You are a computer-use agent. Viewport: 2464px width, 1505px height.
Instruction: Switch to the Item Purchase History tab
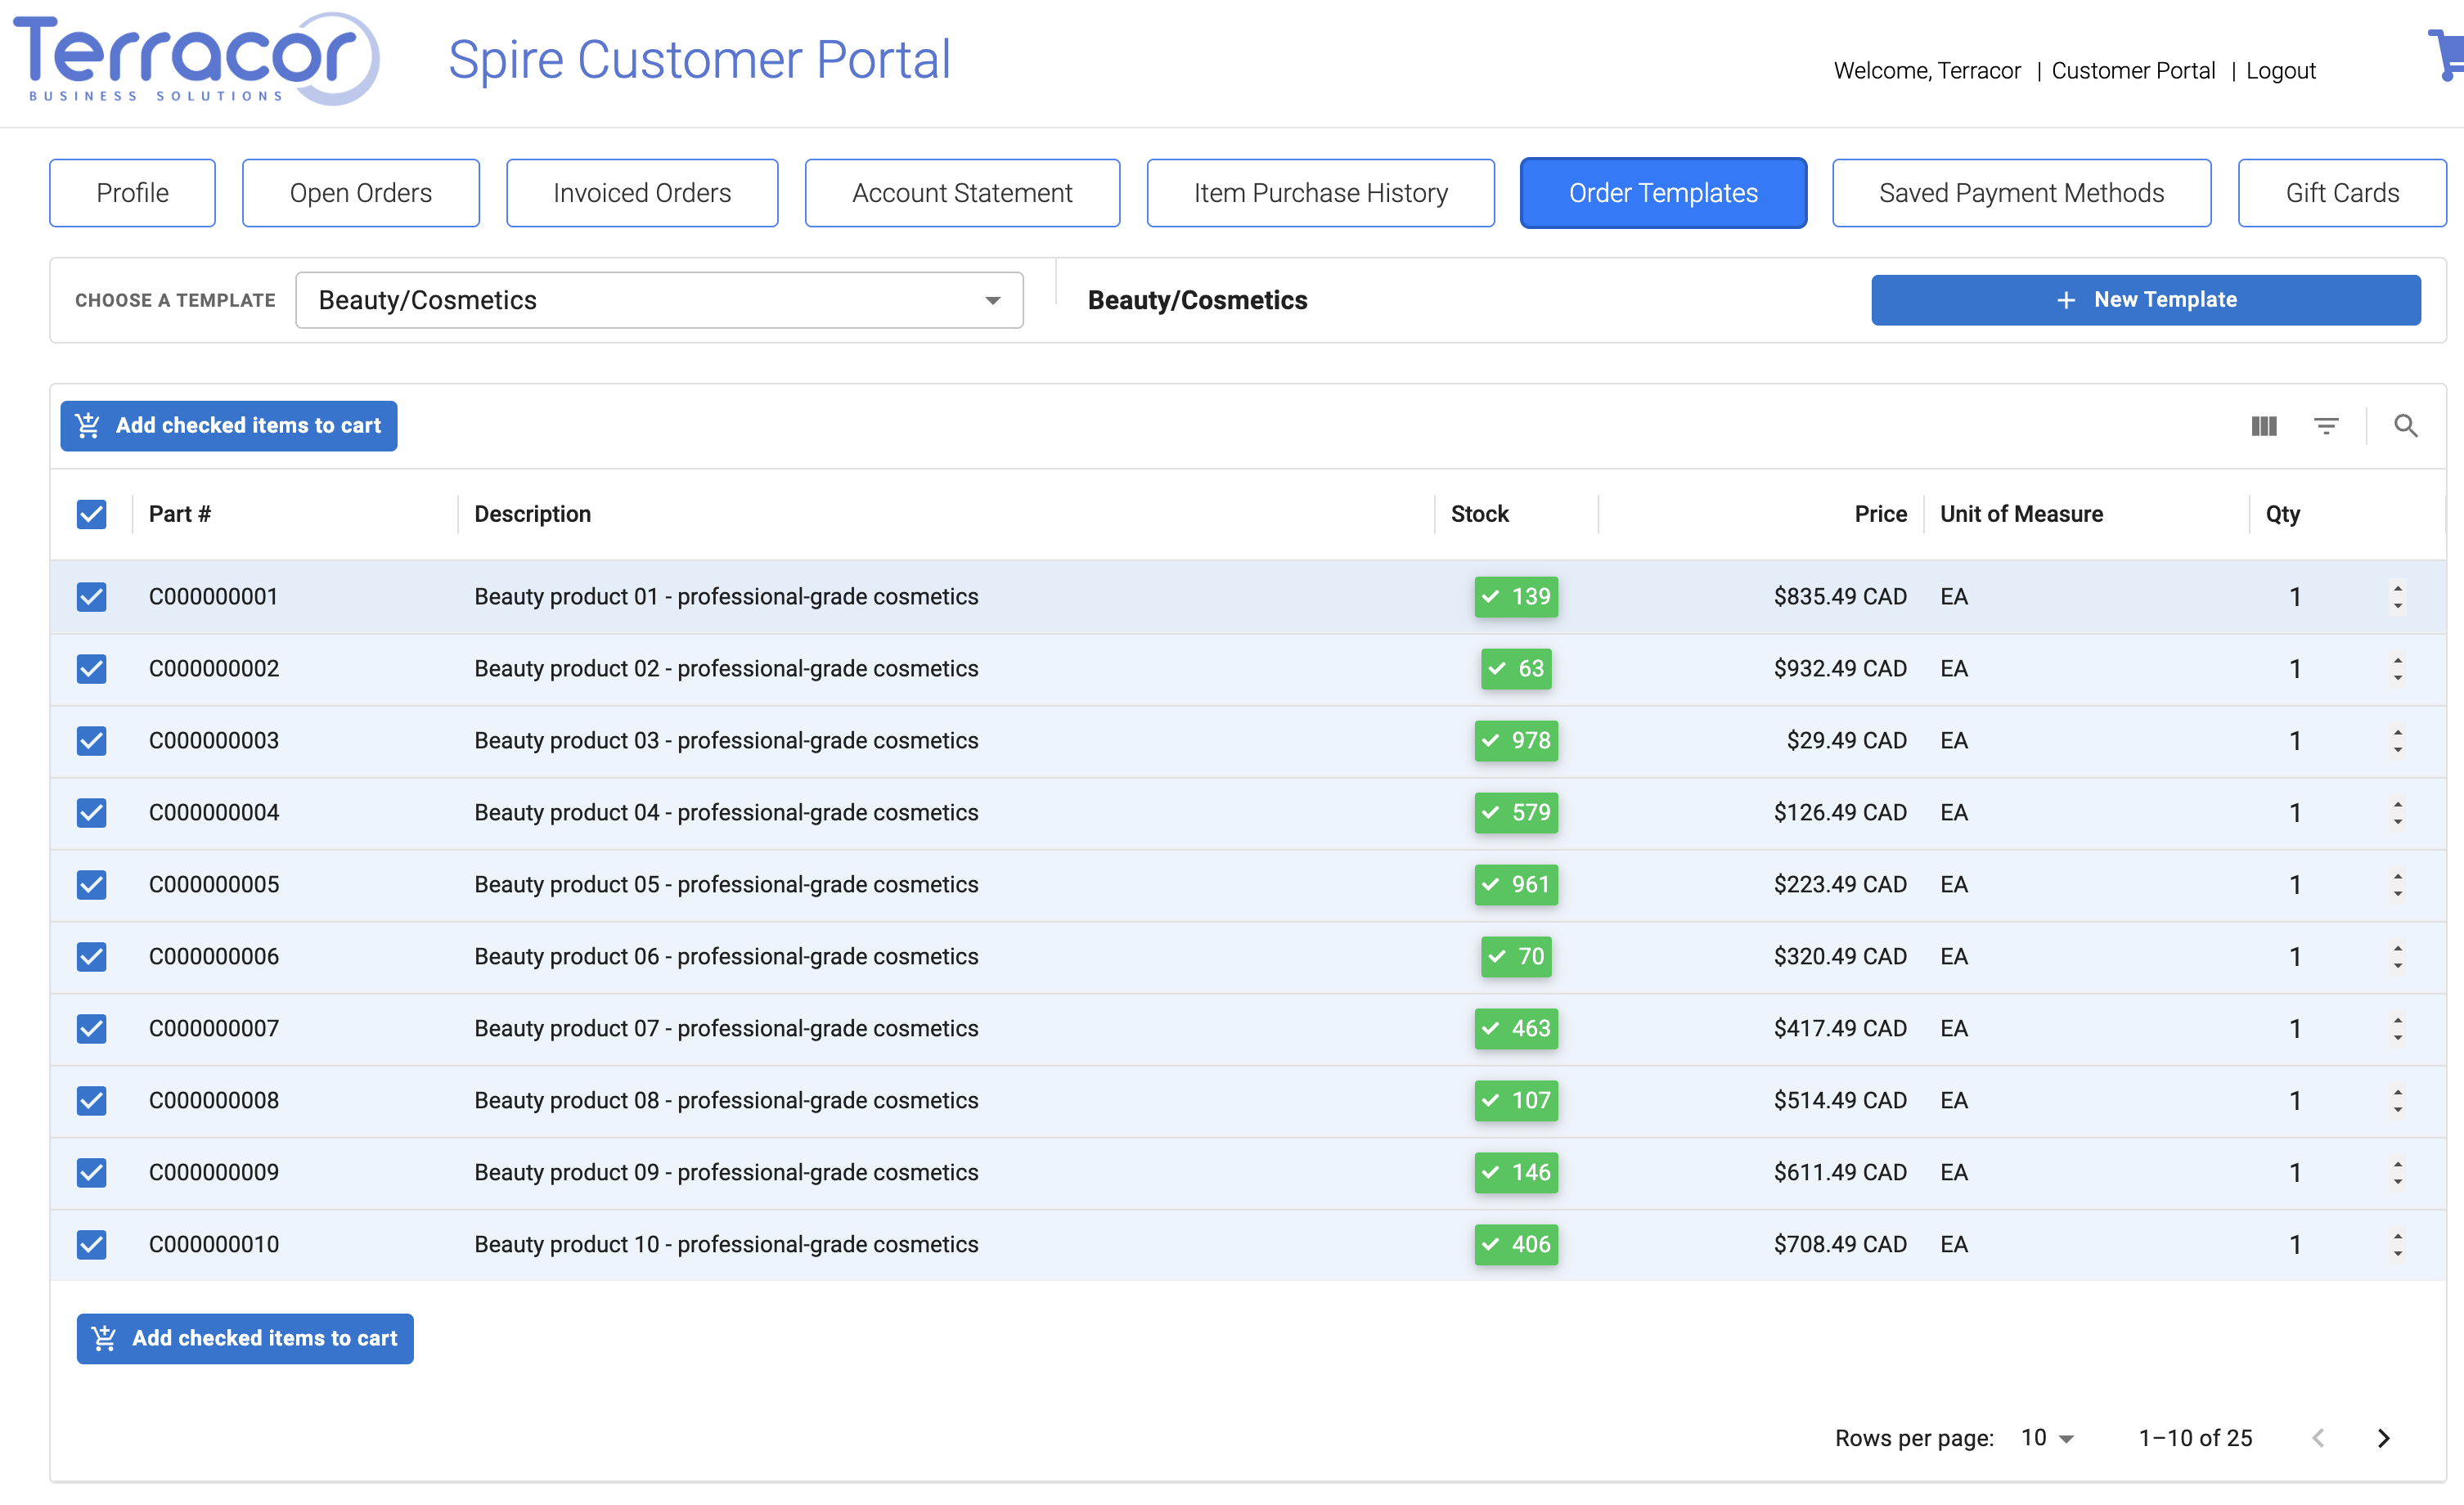pyautogui.click(x=1320, y=193)
